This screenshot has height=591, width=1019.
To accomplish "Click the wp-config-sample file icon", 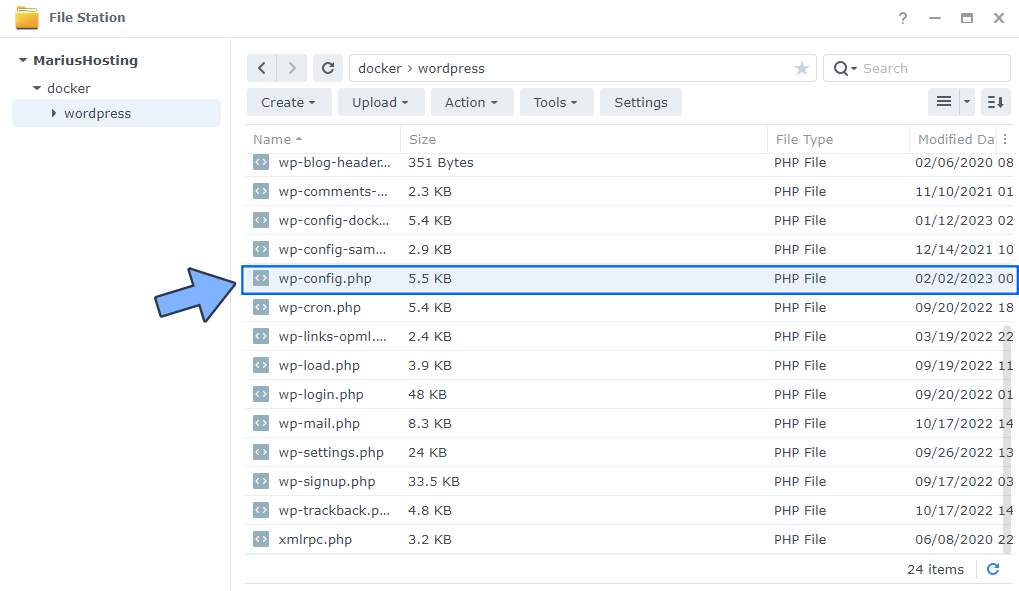I will (x=261, y=249).
